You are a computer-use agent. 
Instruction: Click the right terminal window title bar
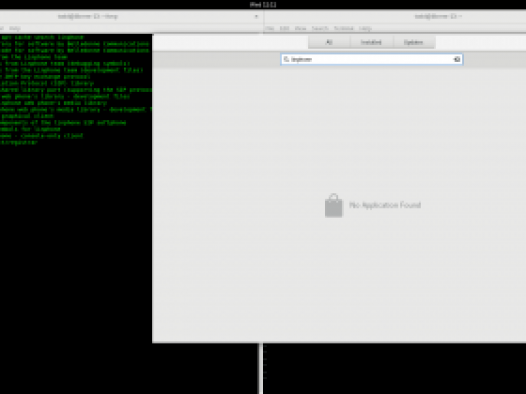tap(395, 16)
